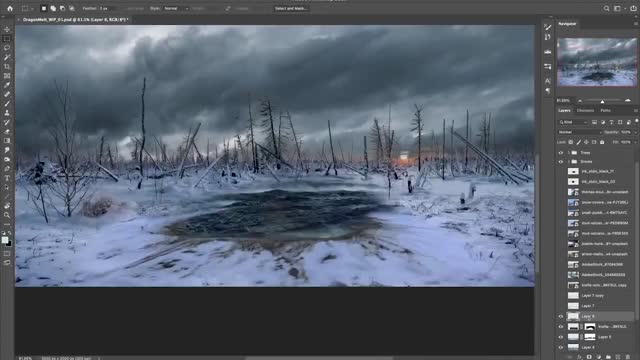
Task: Click Navigator zoom out button
Action: click(580, 100)
